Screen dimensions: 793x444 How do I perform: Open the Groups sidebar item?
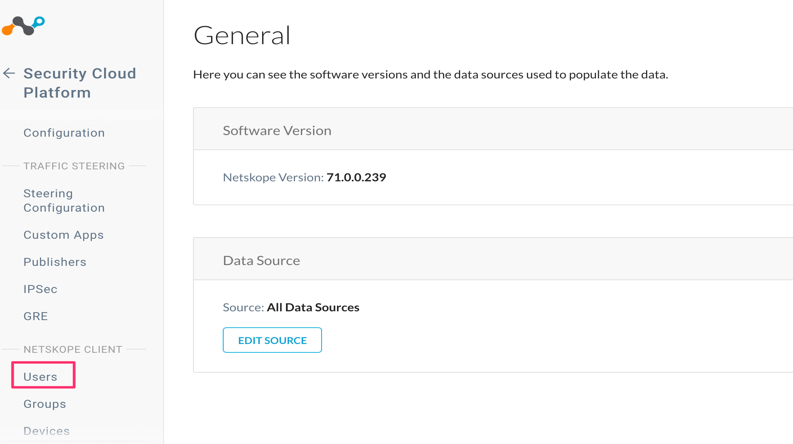pyautogui.click(x=45, y=404)
